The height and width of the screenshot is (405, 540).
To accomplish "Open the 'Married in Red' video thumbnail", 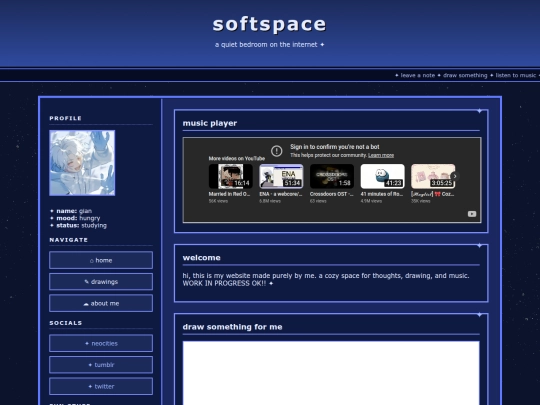I will pos(230,176).
